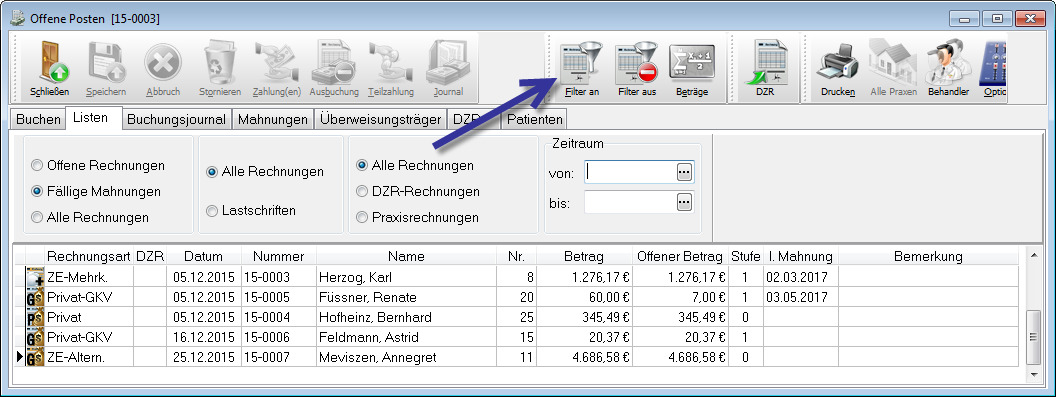Select Fällige Mahnungen radio button
The height and width of the screenshot is (397, 1056).
(x=37, y=191)
